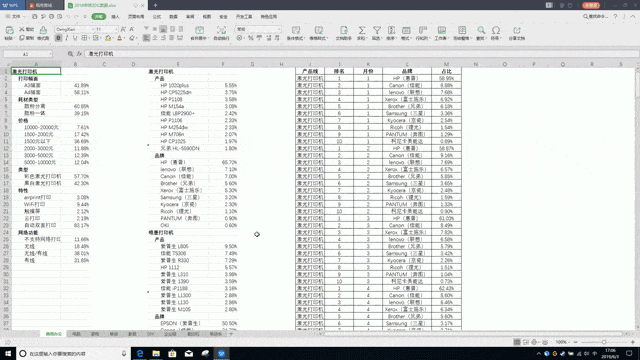
Task: Click the Wrap Text (自动换行) icon
Action: click(221, 30)
